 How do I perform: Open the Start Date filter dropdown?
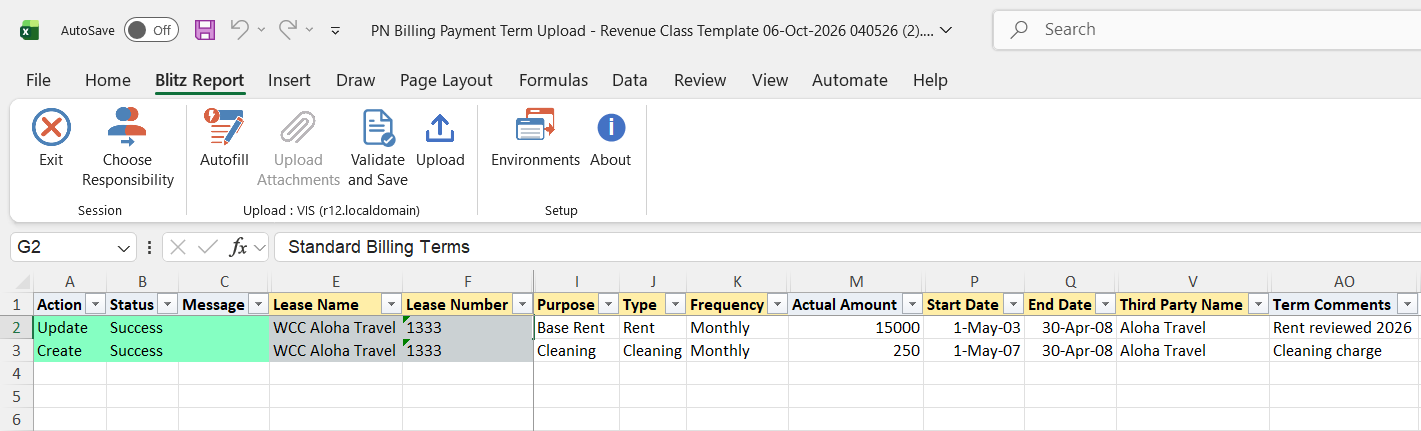point(1013,304)
